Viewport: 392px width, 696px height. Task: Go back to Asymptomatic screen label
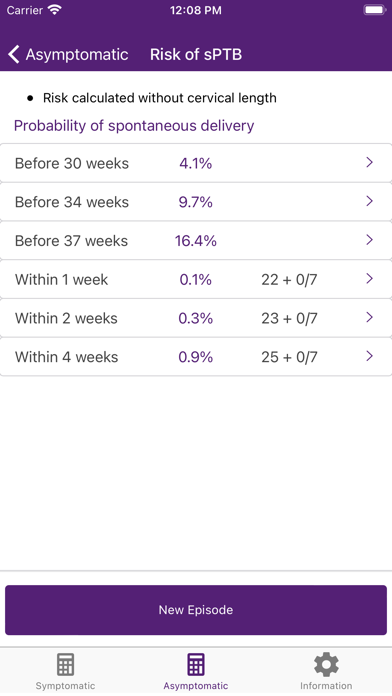pyautogui.click(x=77, y=55)
